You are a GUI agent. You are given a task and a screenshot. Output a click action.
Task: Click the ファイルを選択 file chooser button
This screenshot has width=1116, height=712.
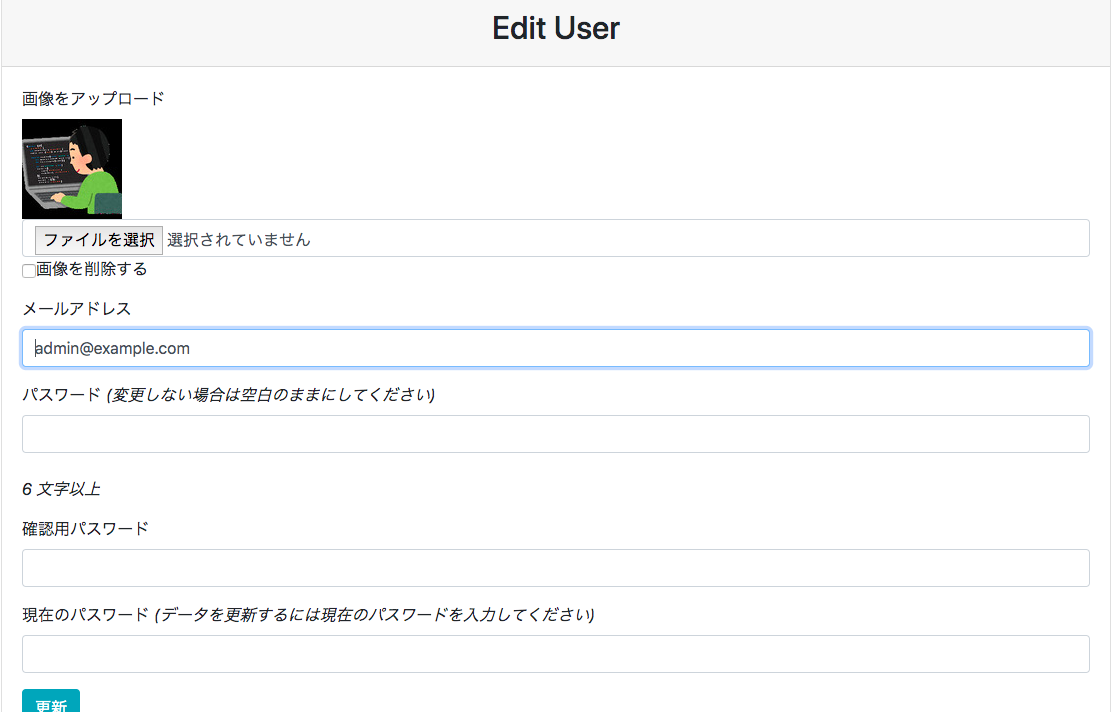(99, 240)
